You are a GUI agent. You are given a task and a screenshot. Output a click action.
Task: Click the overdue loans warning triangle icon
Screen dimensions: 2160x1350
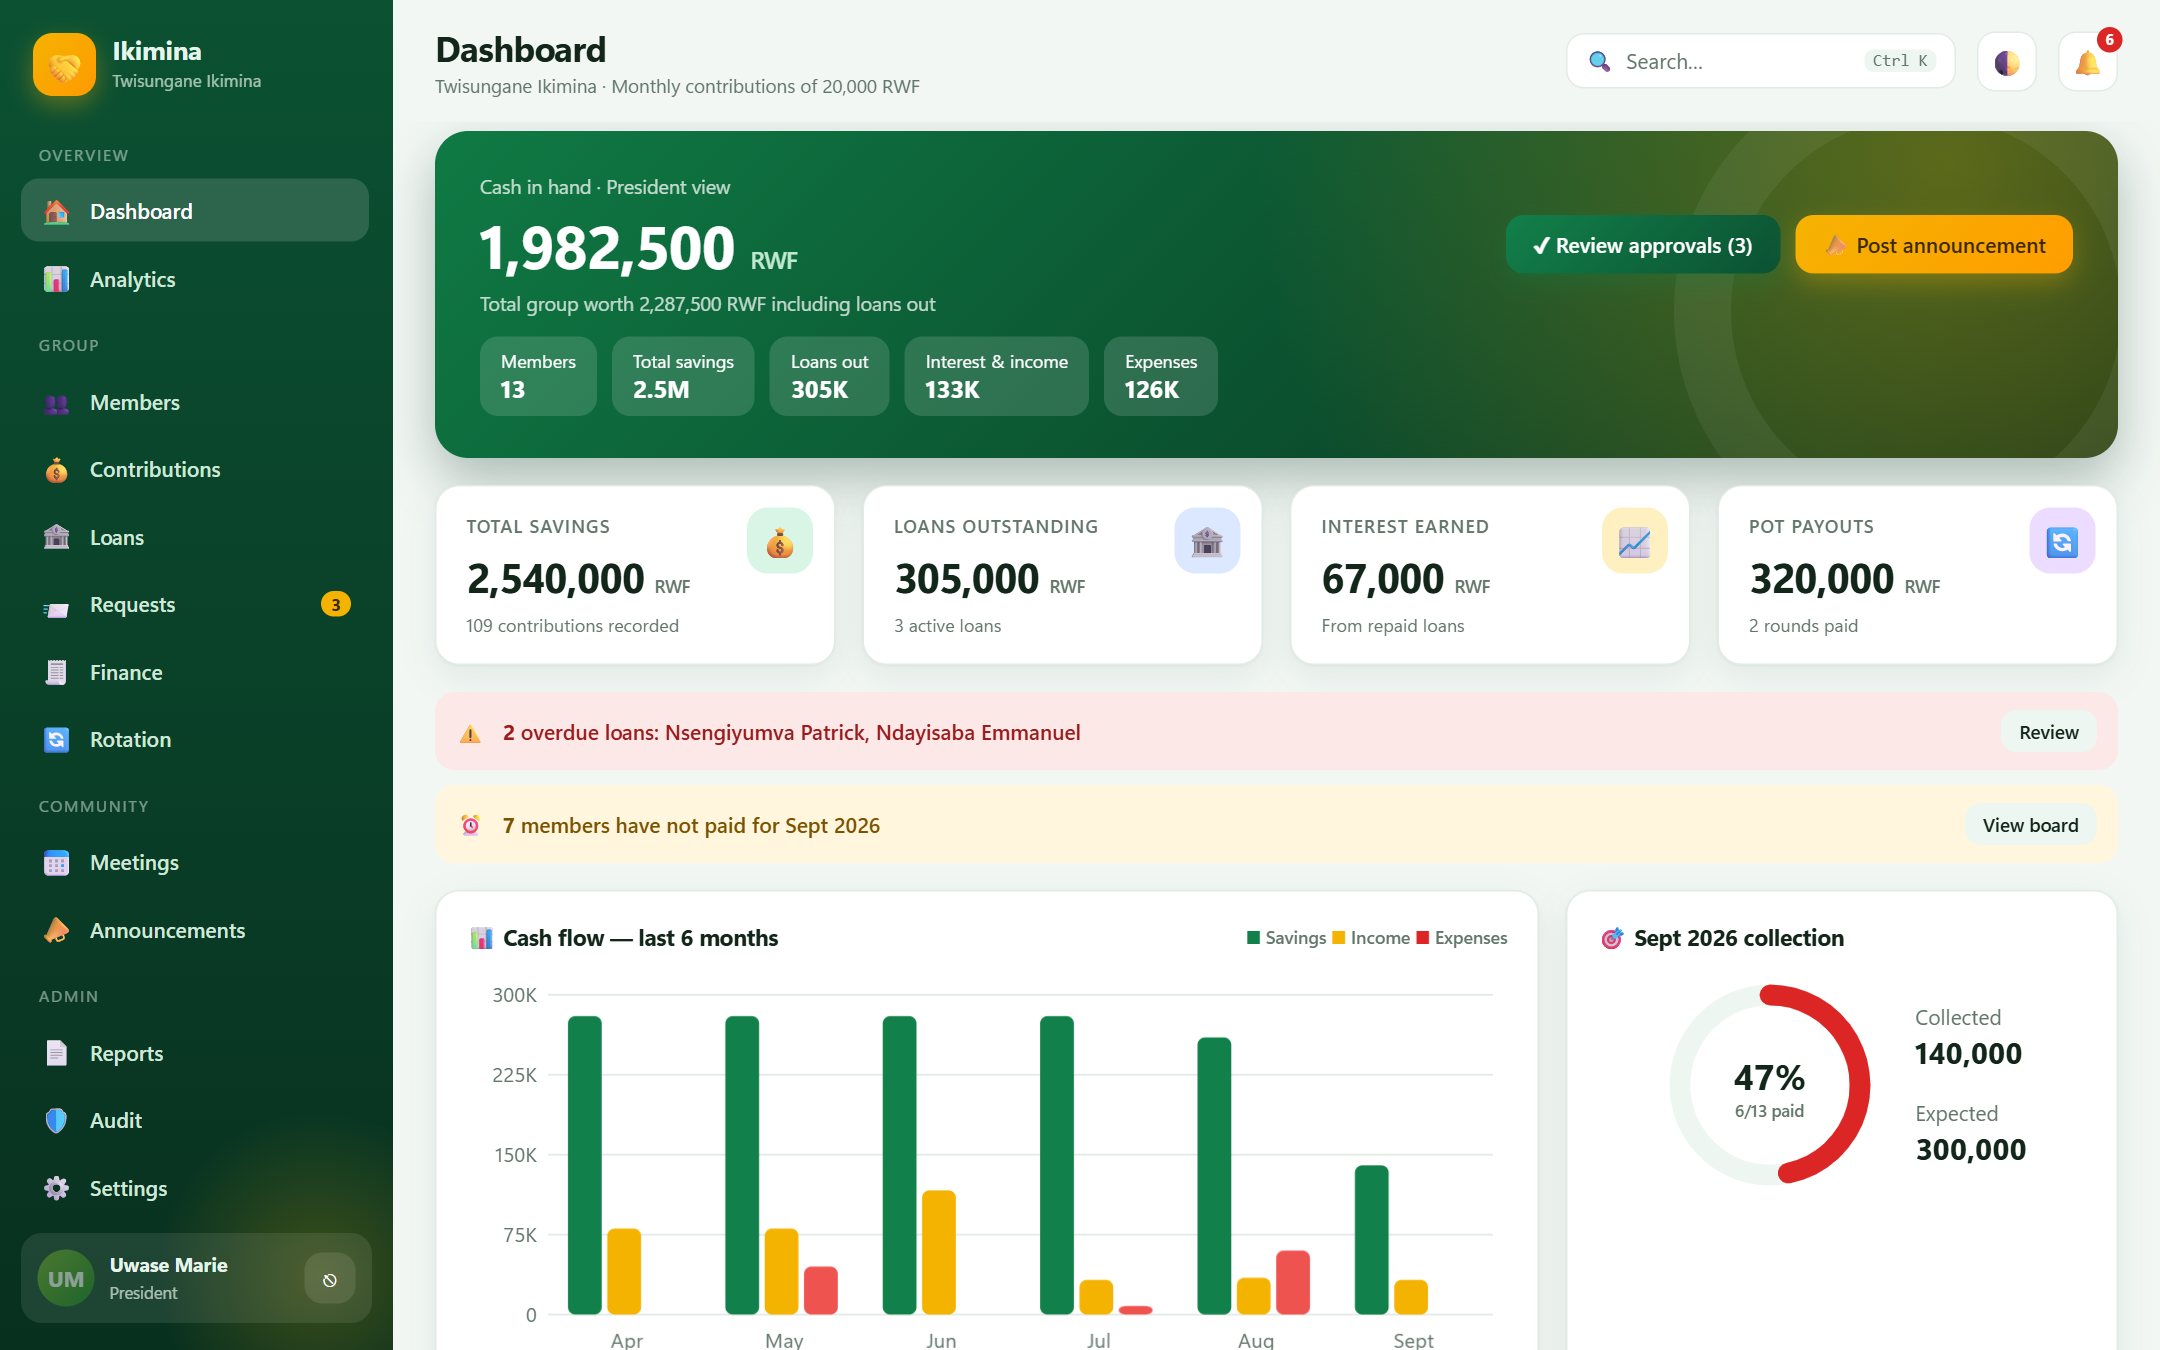point(470,734)
